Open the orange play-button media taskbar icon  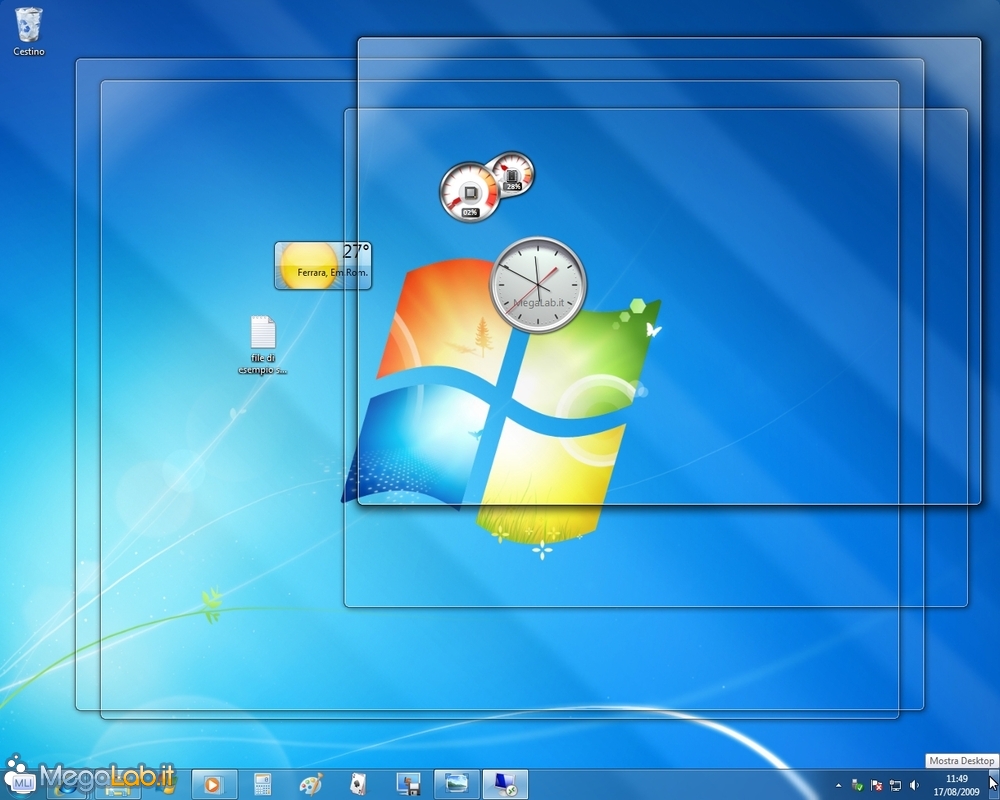coord(214,784)
